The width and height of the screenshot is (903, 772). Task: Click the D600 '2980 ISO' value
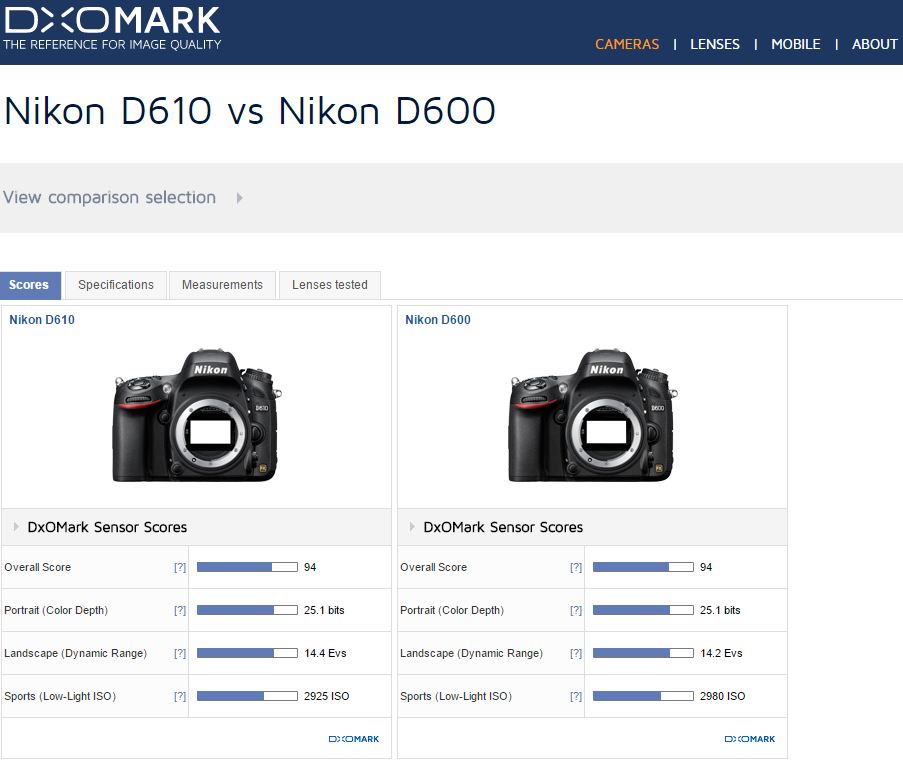(722, 696)
